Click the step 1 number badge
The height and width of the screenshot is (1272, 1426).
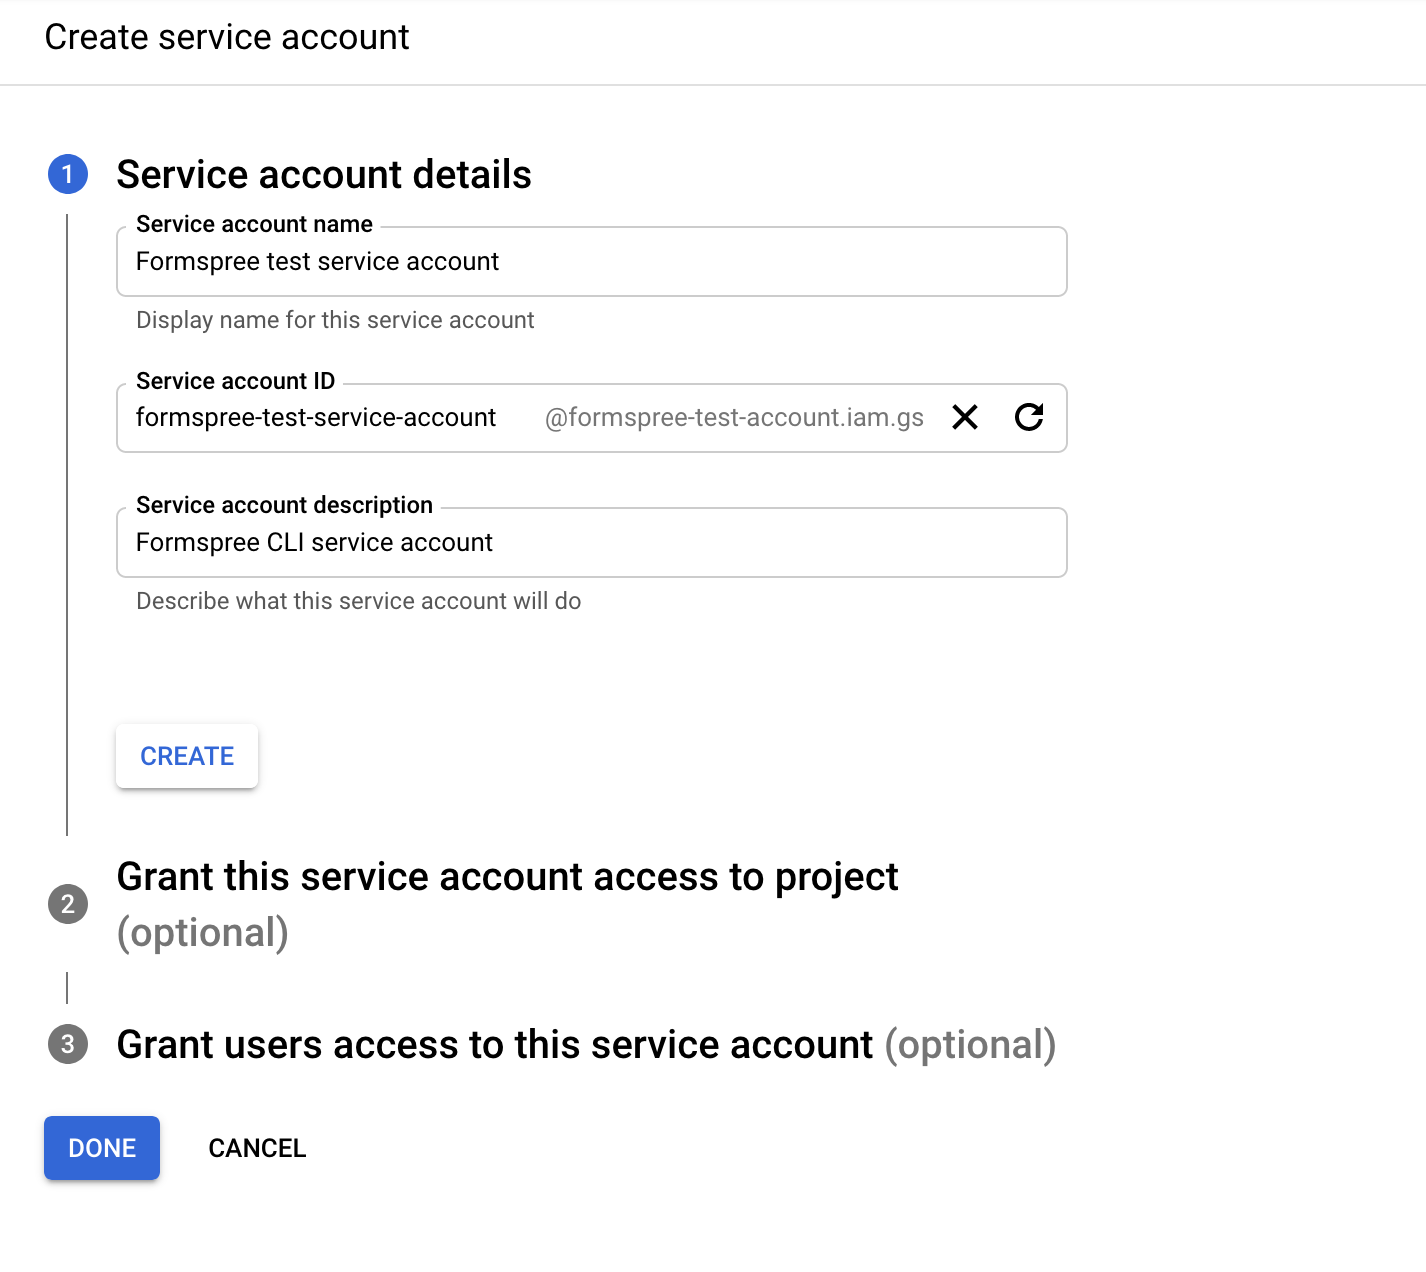(x=68, y=174)
